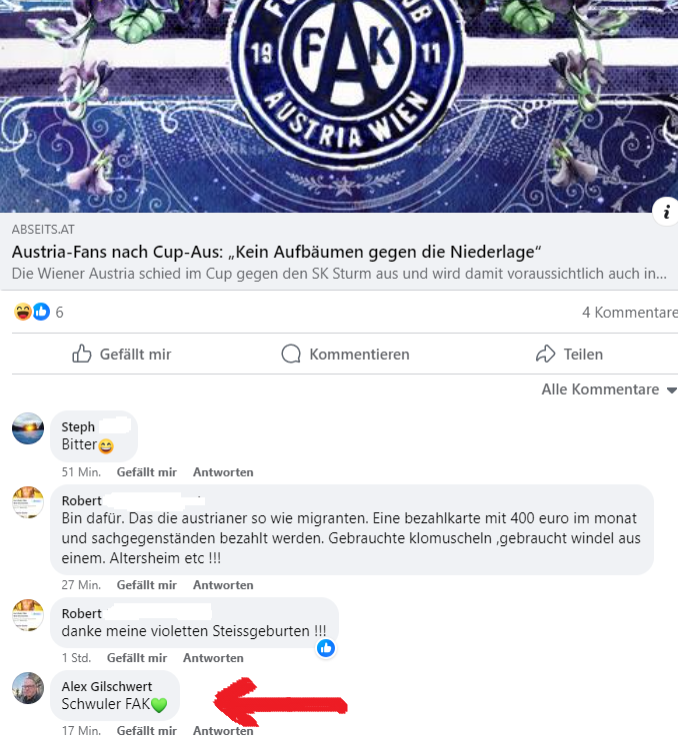This screenshot has height=750, width=678.
Task: Click the Teilen share arrow icon
Action: 545,354
